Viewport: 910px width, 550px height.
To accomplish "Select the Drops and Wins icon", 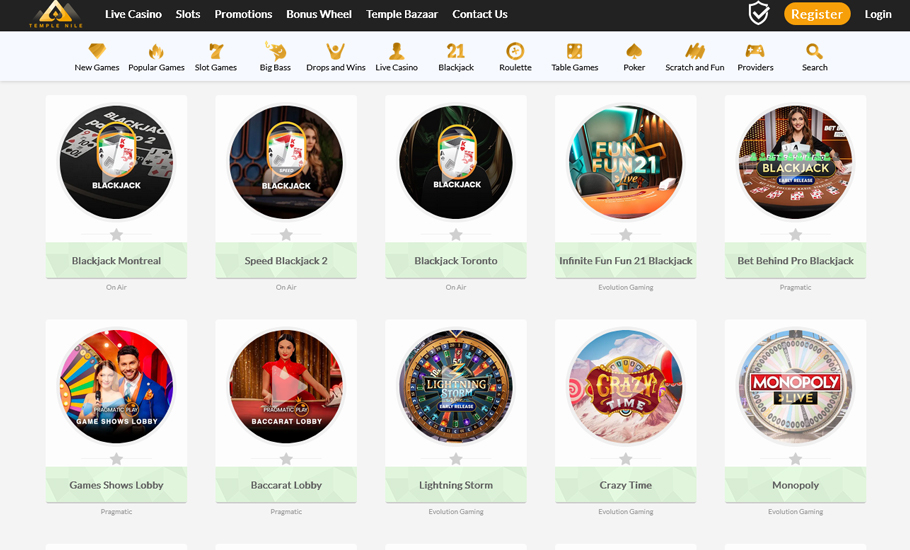I will click(x=335, y=51).
